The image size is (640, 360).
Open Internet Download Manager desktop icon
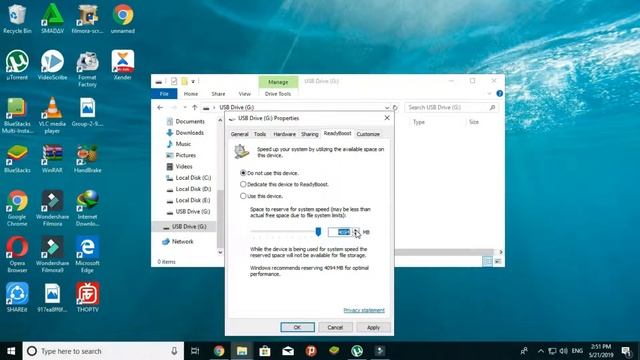pos(87,208)
